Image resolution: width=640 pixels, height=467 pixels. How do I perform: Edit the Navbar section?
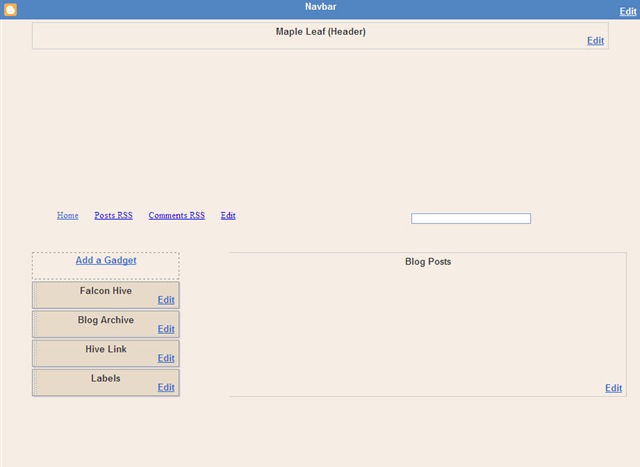point(628,11)
